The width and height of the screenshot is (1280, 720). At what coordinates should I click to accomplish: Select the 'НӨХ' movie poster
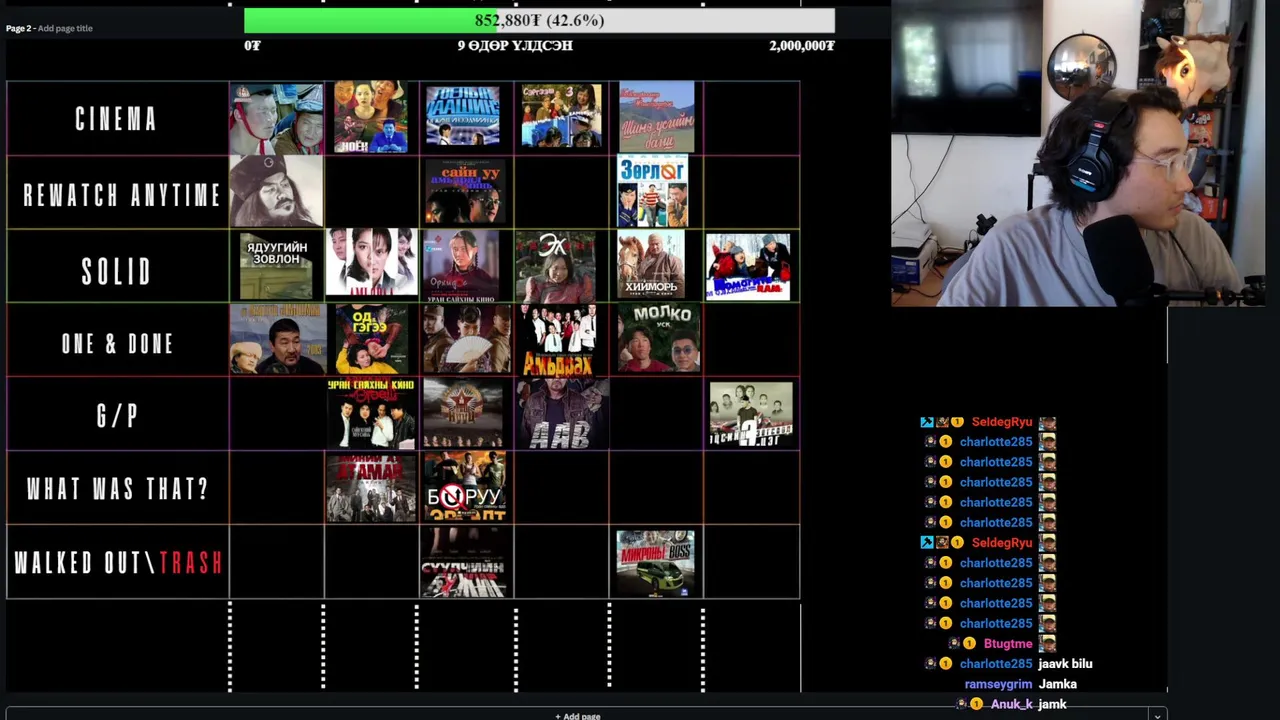tap(371, 117)
